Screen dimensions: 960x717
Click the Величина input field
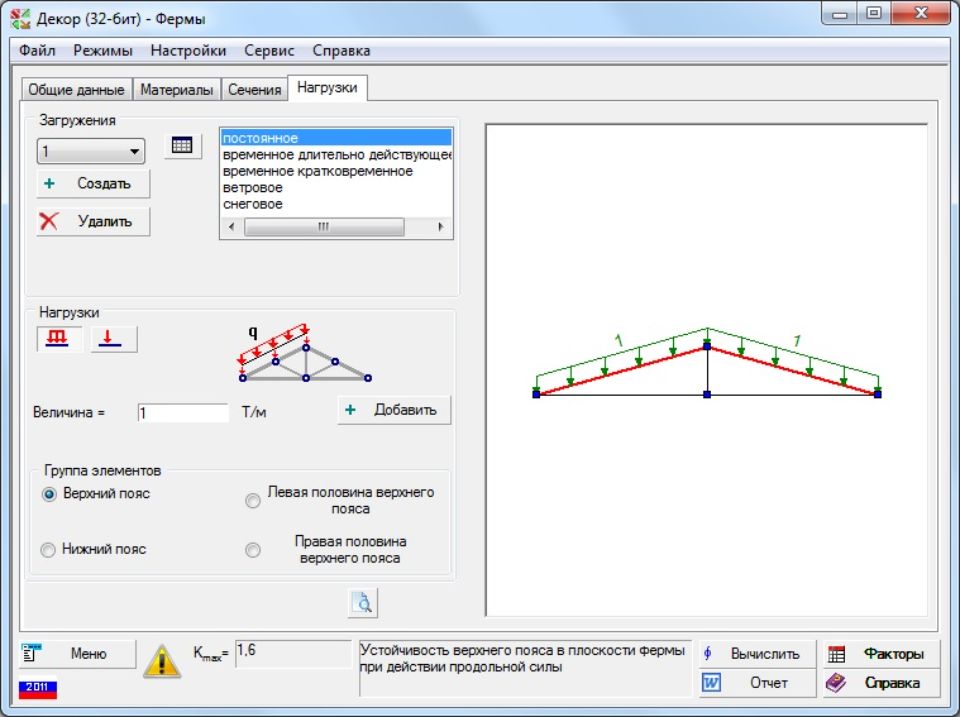point(183,413)
